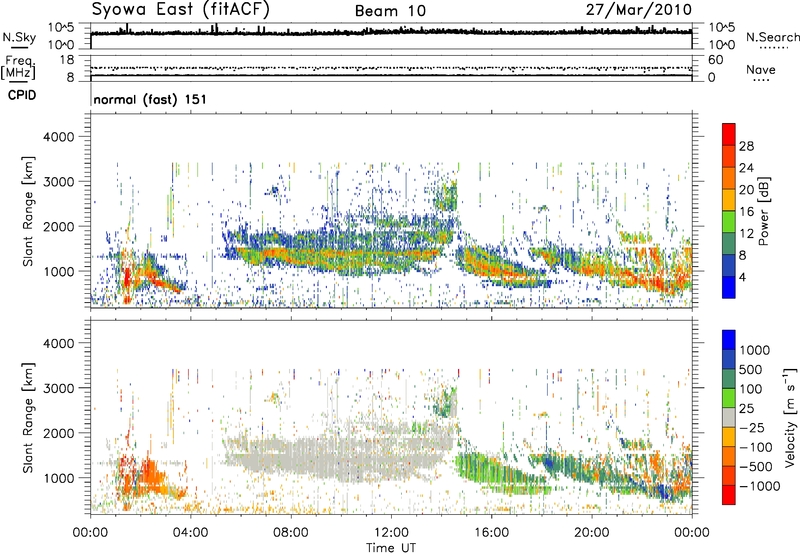800x554 pixels.
Task: Click the "20:00" time tick label
Action: coord(592,533)
